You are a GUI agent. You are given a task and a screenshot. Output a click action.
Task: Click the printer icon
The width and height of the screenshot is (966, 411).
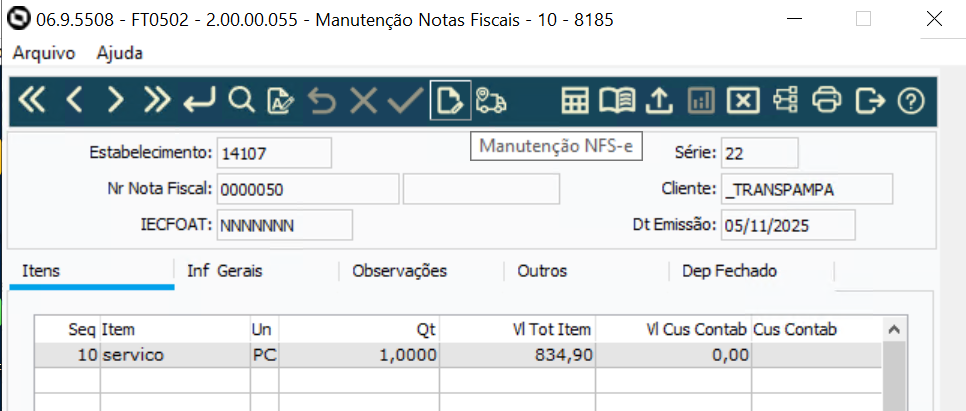pyautogui.click(x=826, y=100)
